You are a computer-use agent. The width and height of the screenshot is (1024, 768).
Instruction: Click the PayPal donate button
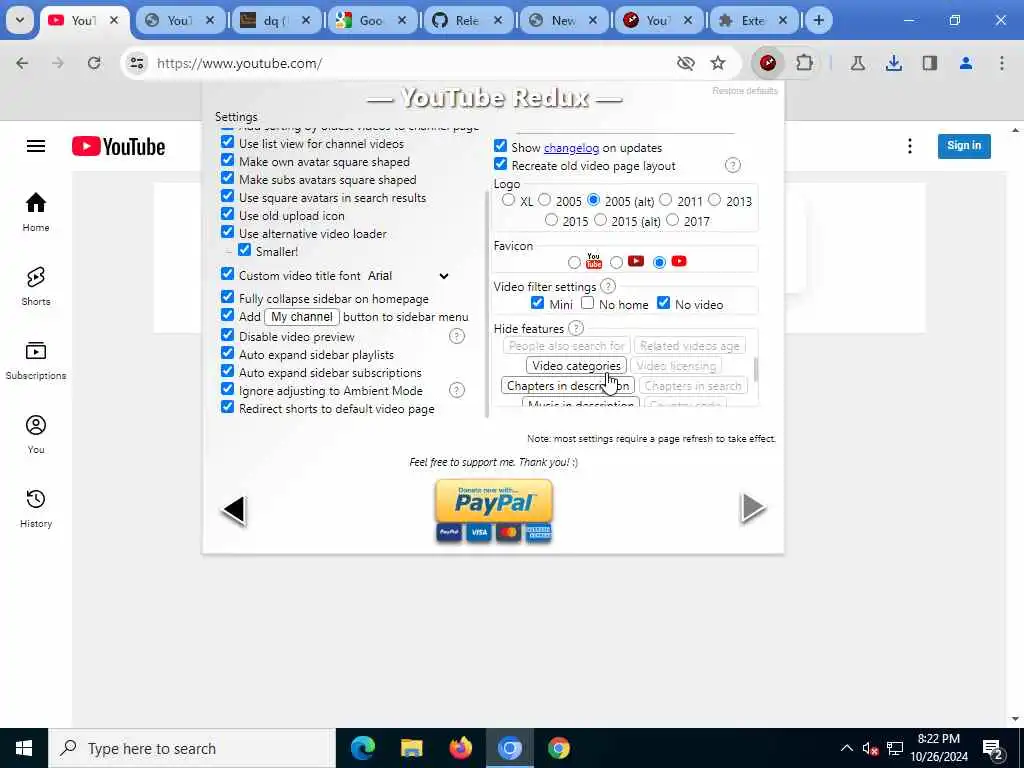494,511
